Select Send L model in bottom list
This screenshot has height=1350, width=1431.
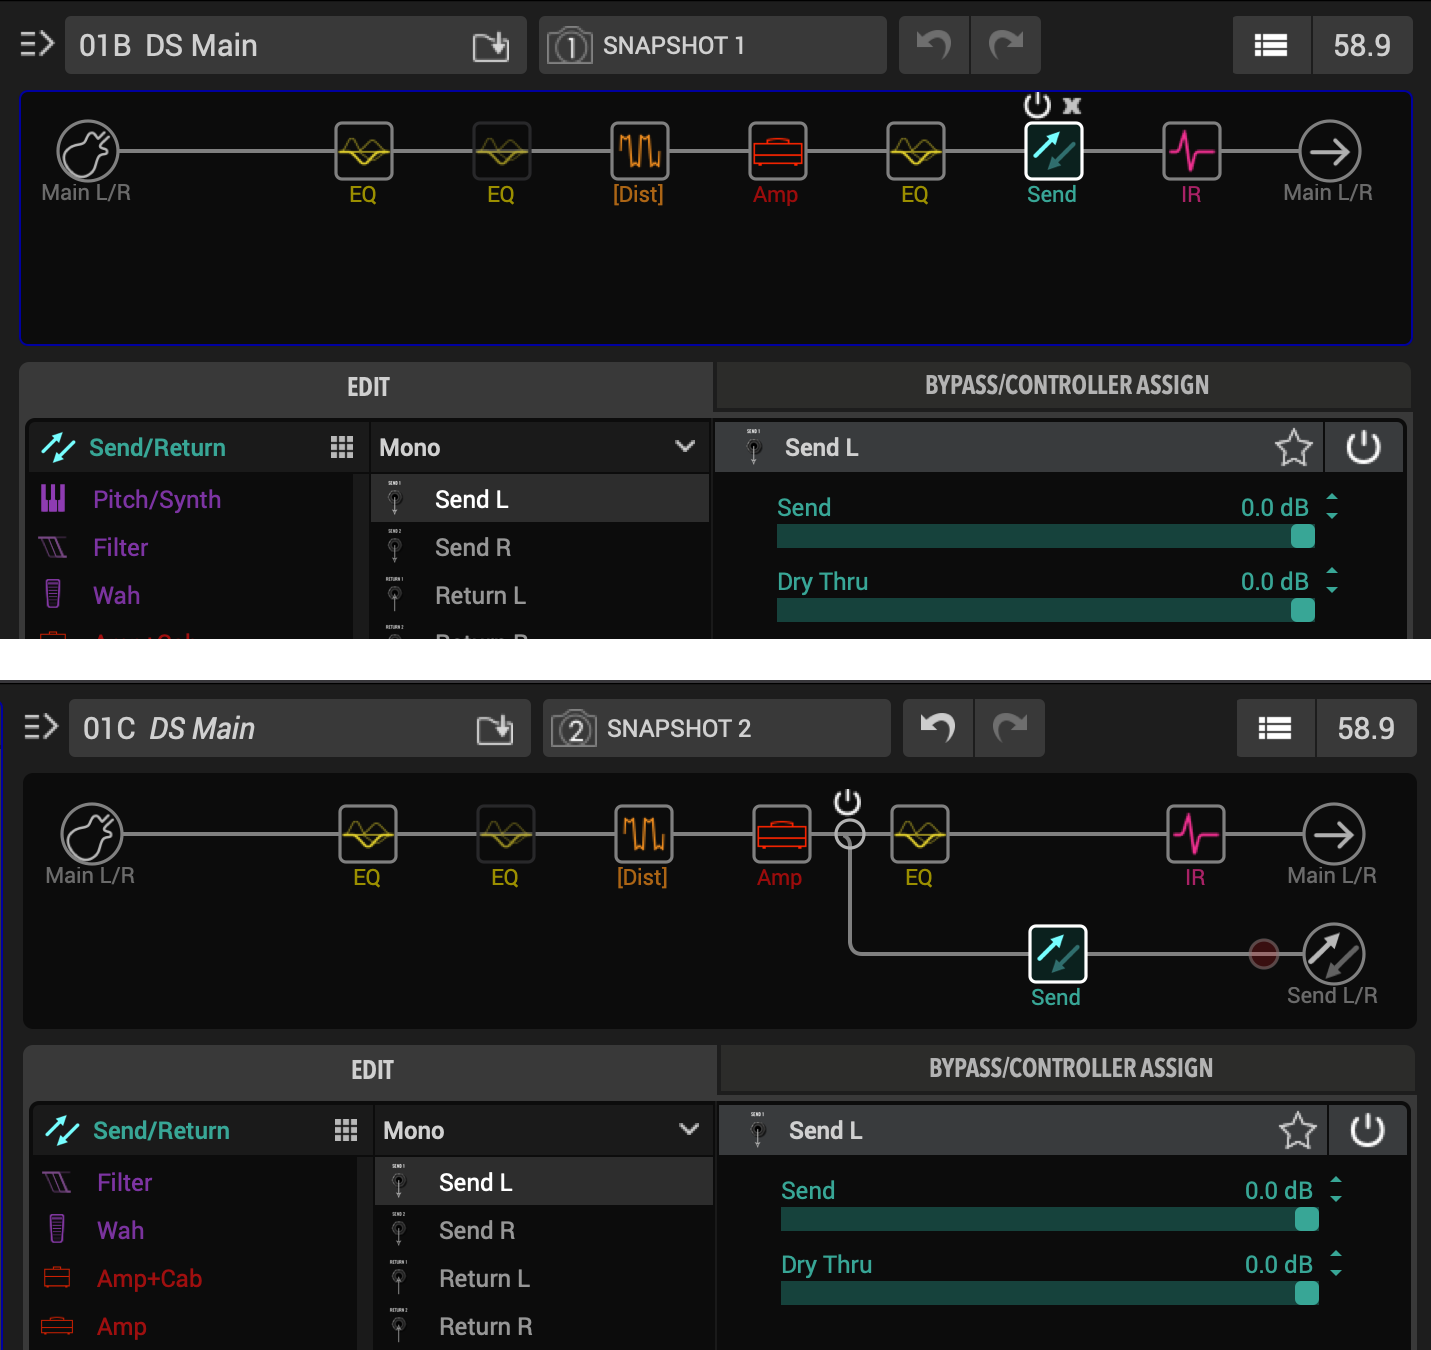click(x=544, y=1182)
